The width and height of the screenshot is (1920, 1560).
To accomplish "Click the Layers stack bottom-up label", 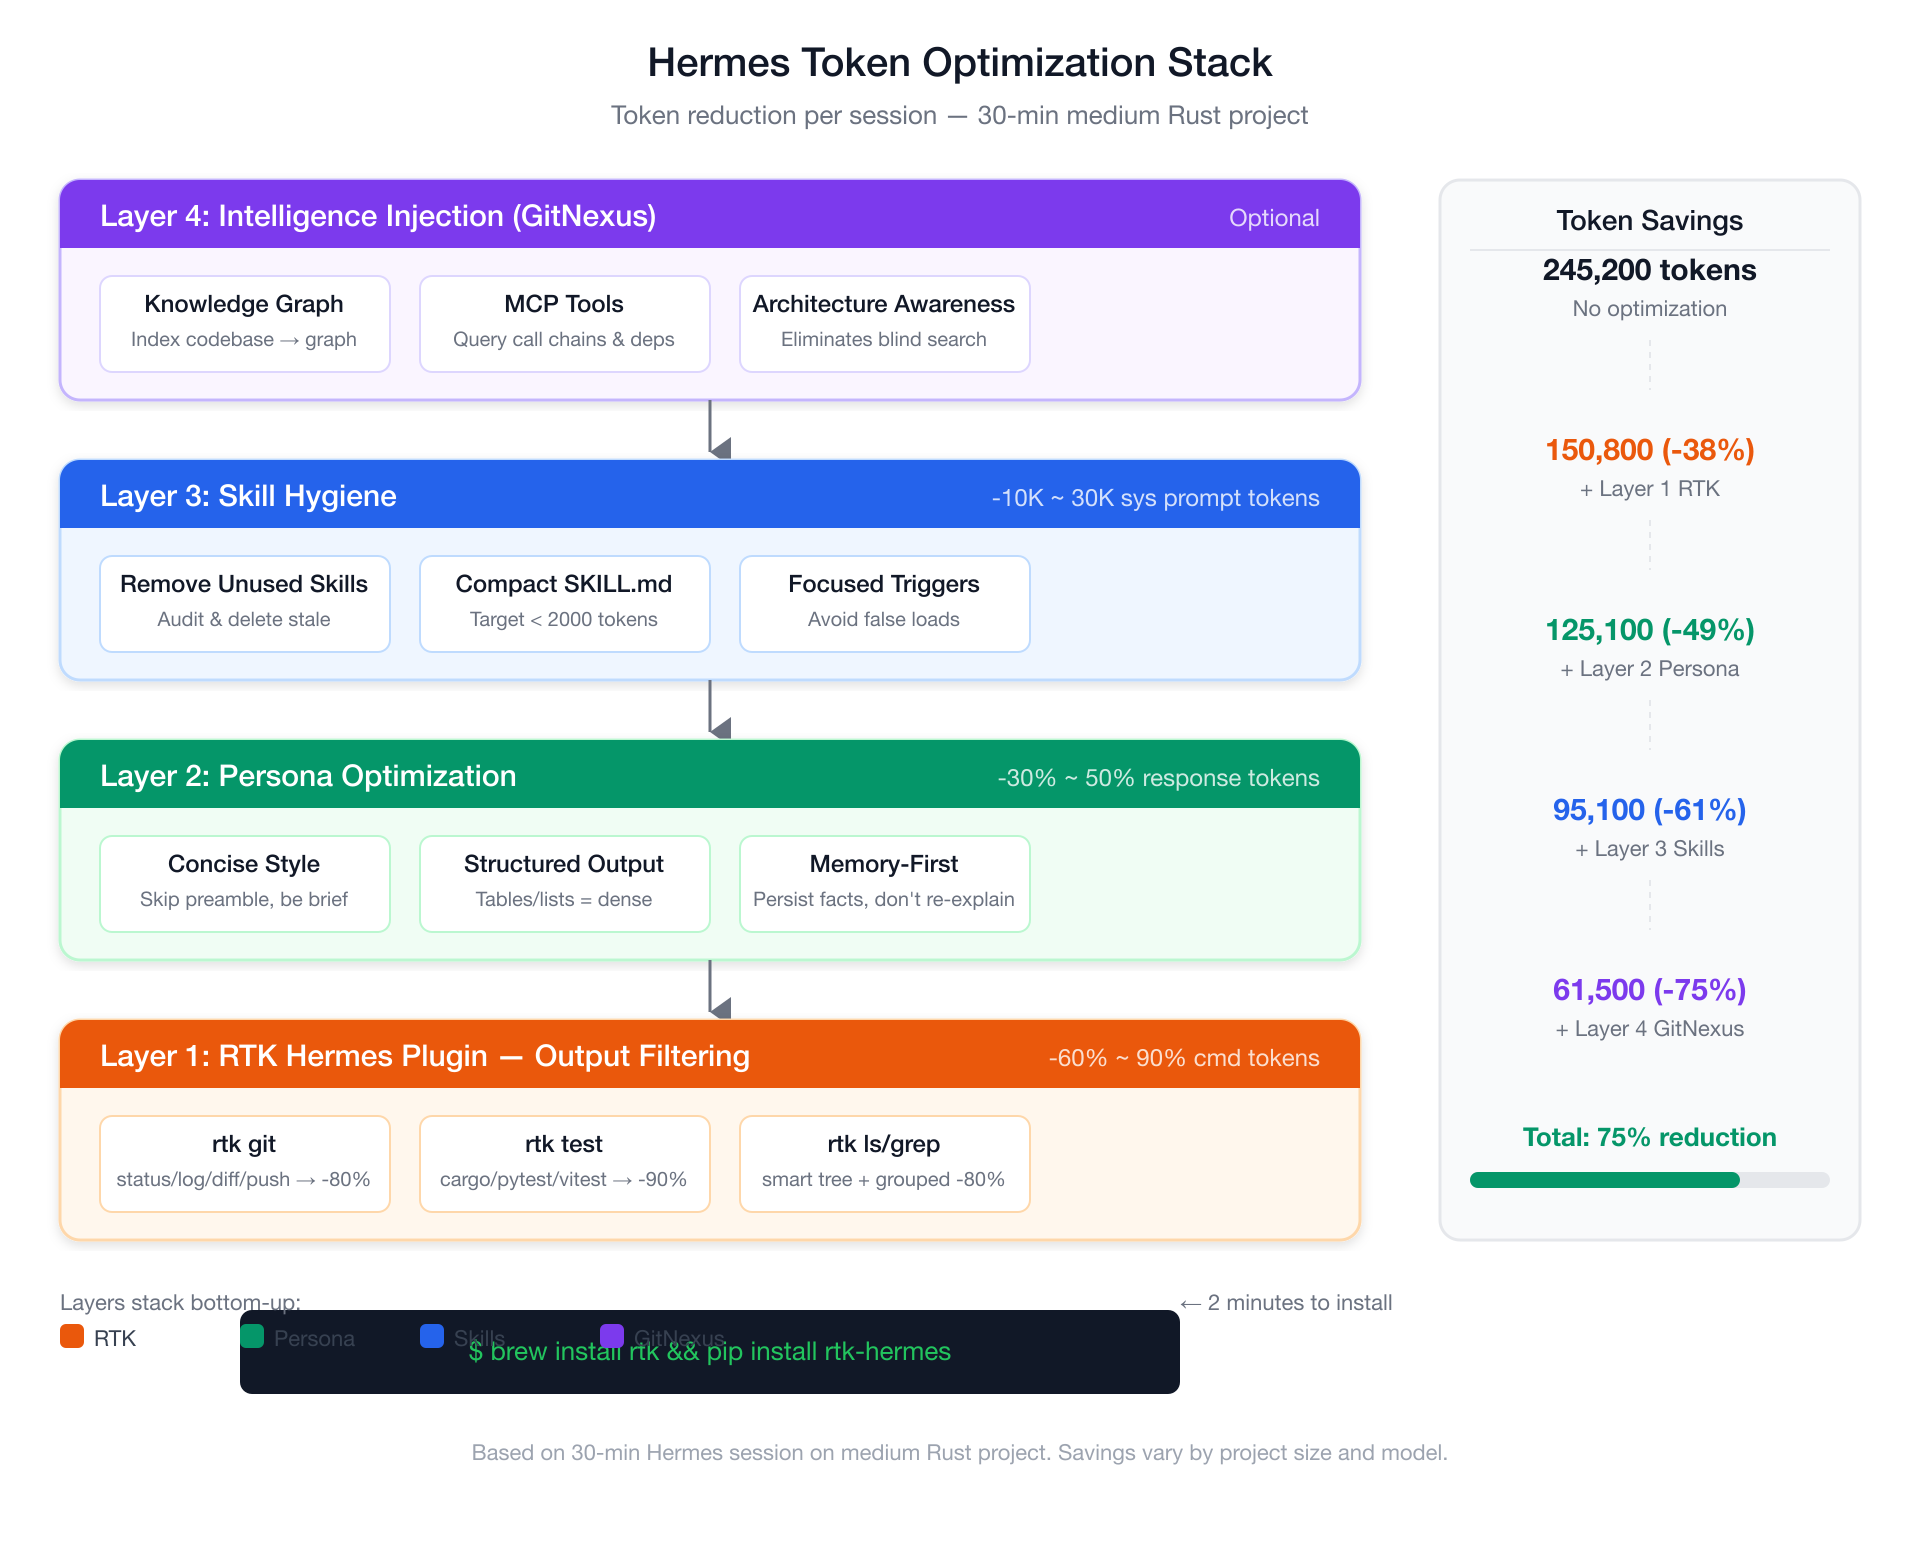I will pyautogui.click(x=180, y=1303).
